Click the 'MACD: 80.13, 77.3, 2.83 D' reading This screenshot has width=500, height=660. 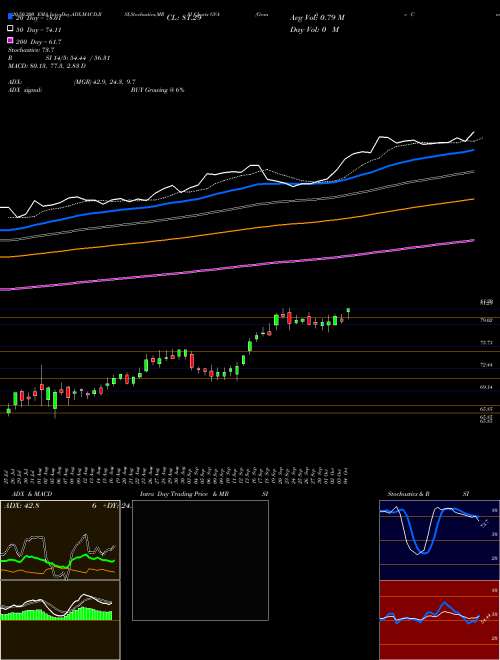[47, 66]
